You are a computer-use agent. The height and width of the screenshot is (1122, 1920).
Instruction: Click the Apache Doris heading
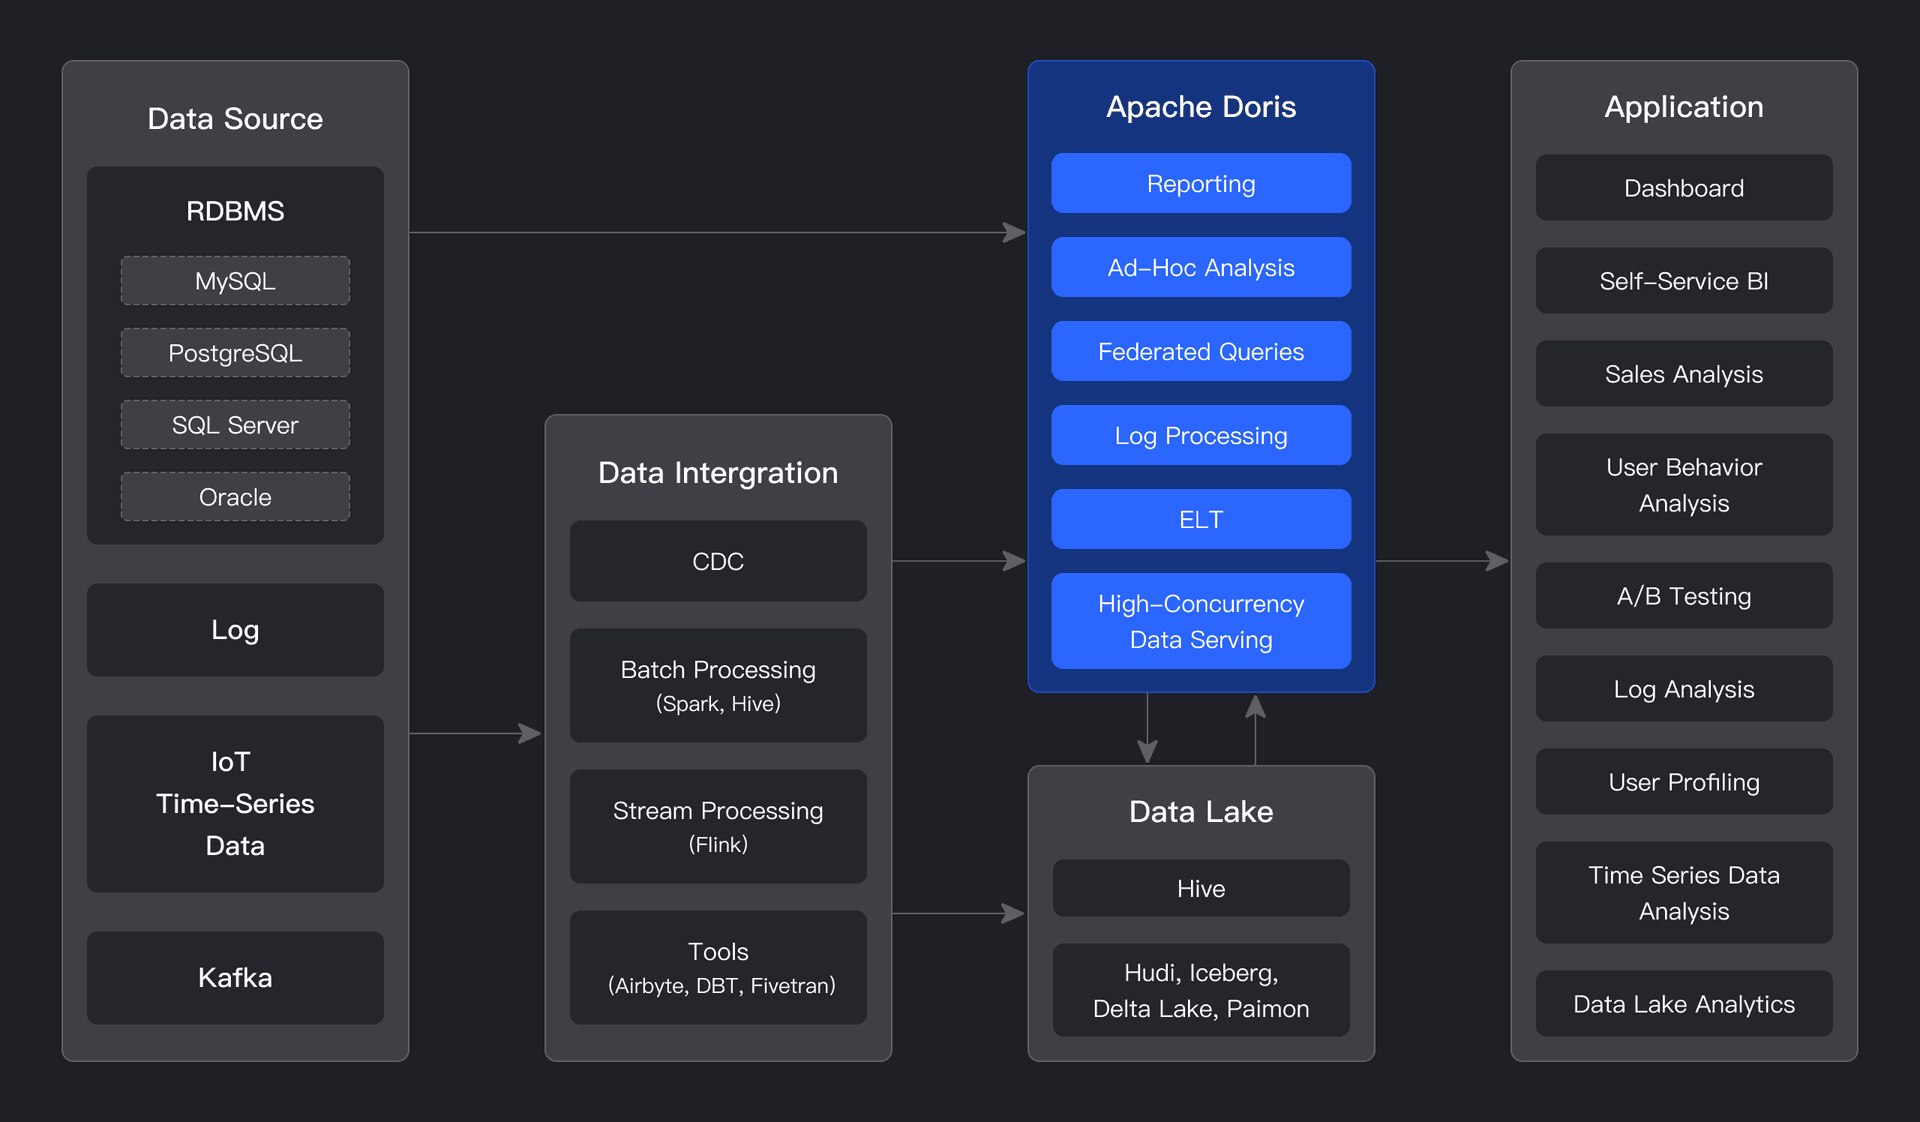pos(1201,107)
